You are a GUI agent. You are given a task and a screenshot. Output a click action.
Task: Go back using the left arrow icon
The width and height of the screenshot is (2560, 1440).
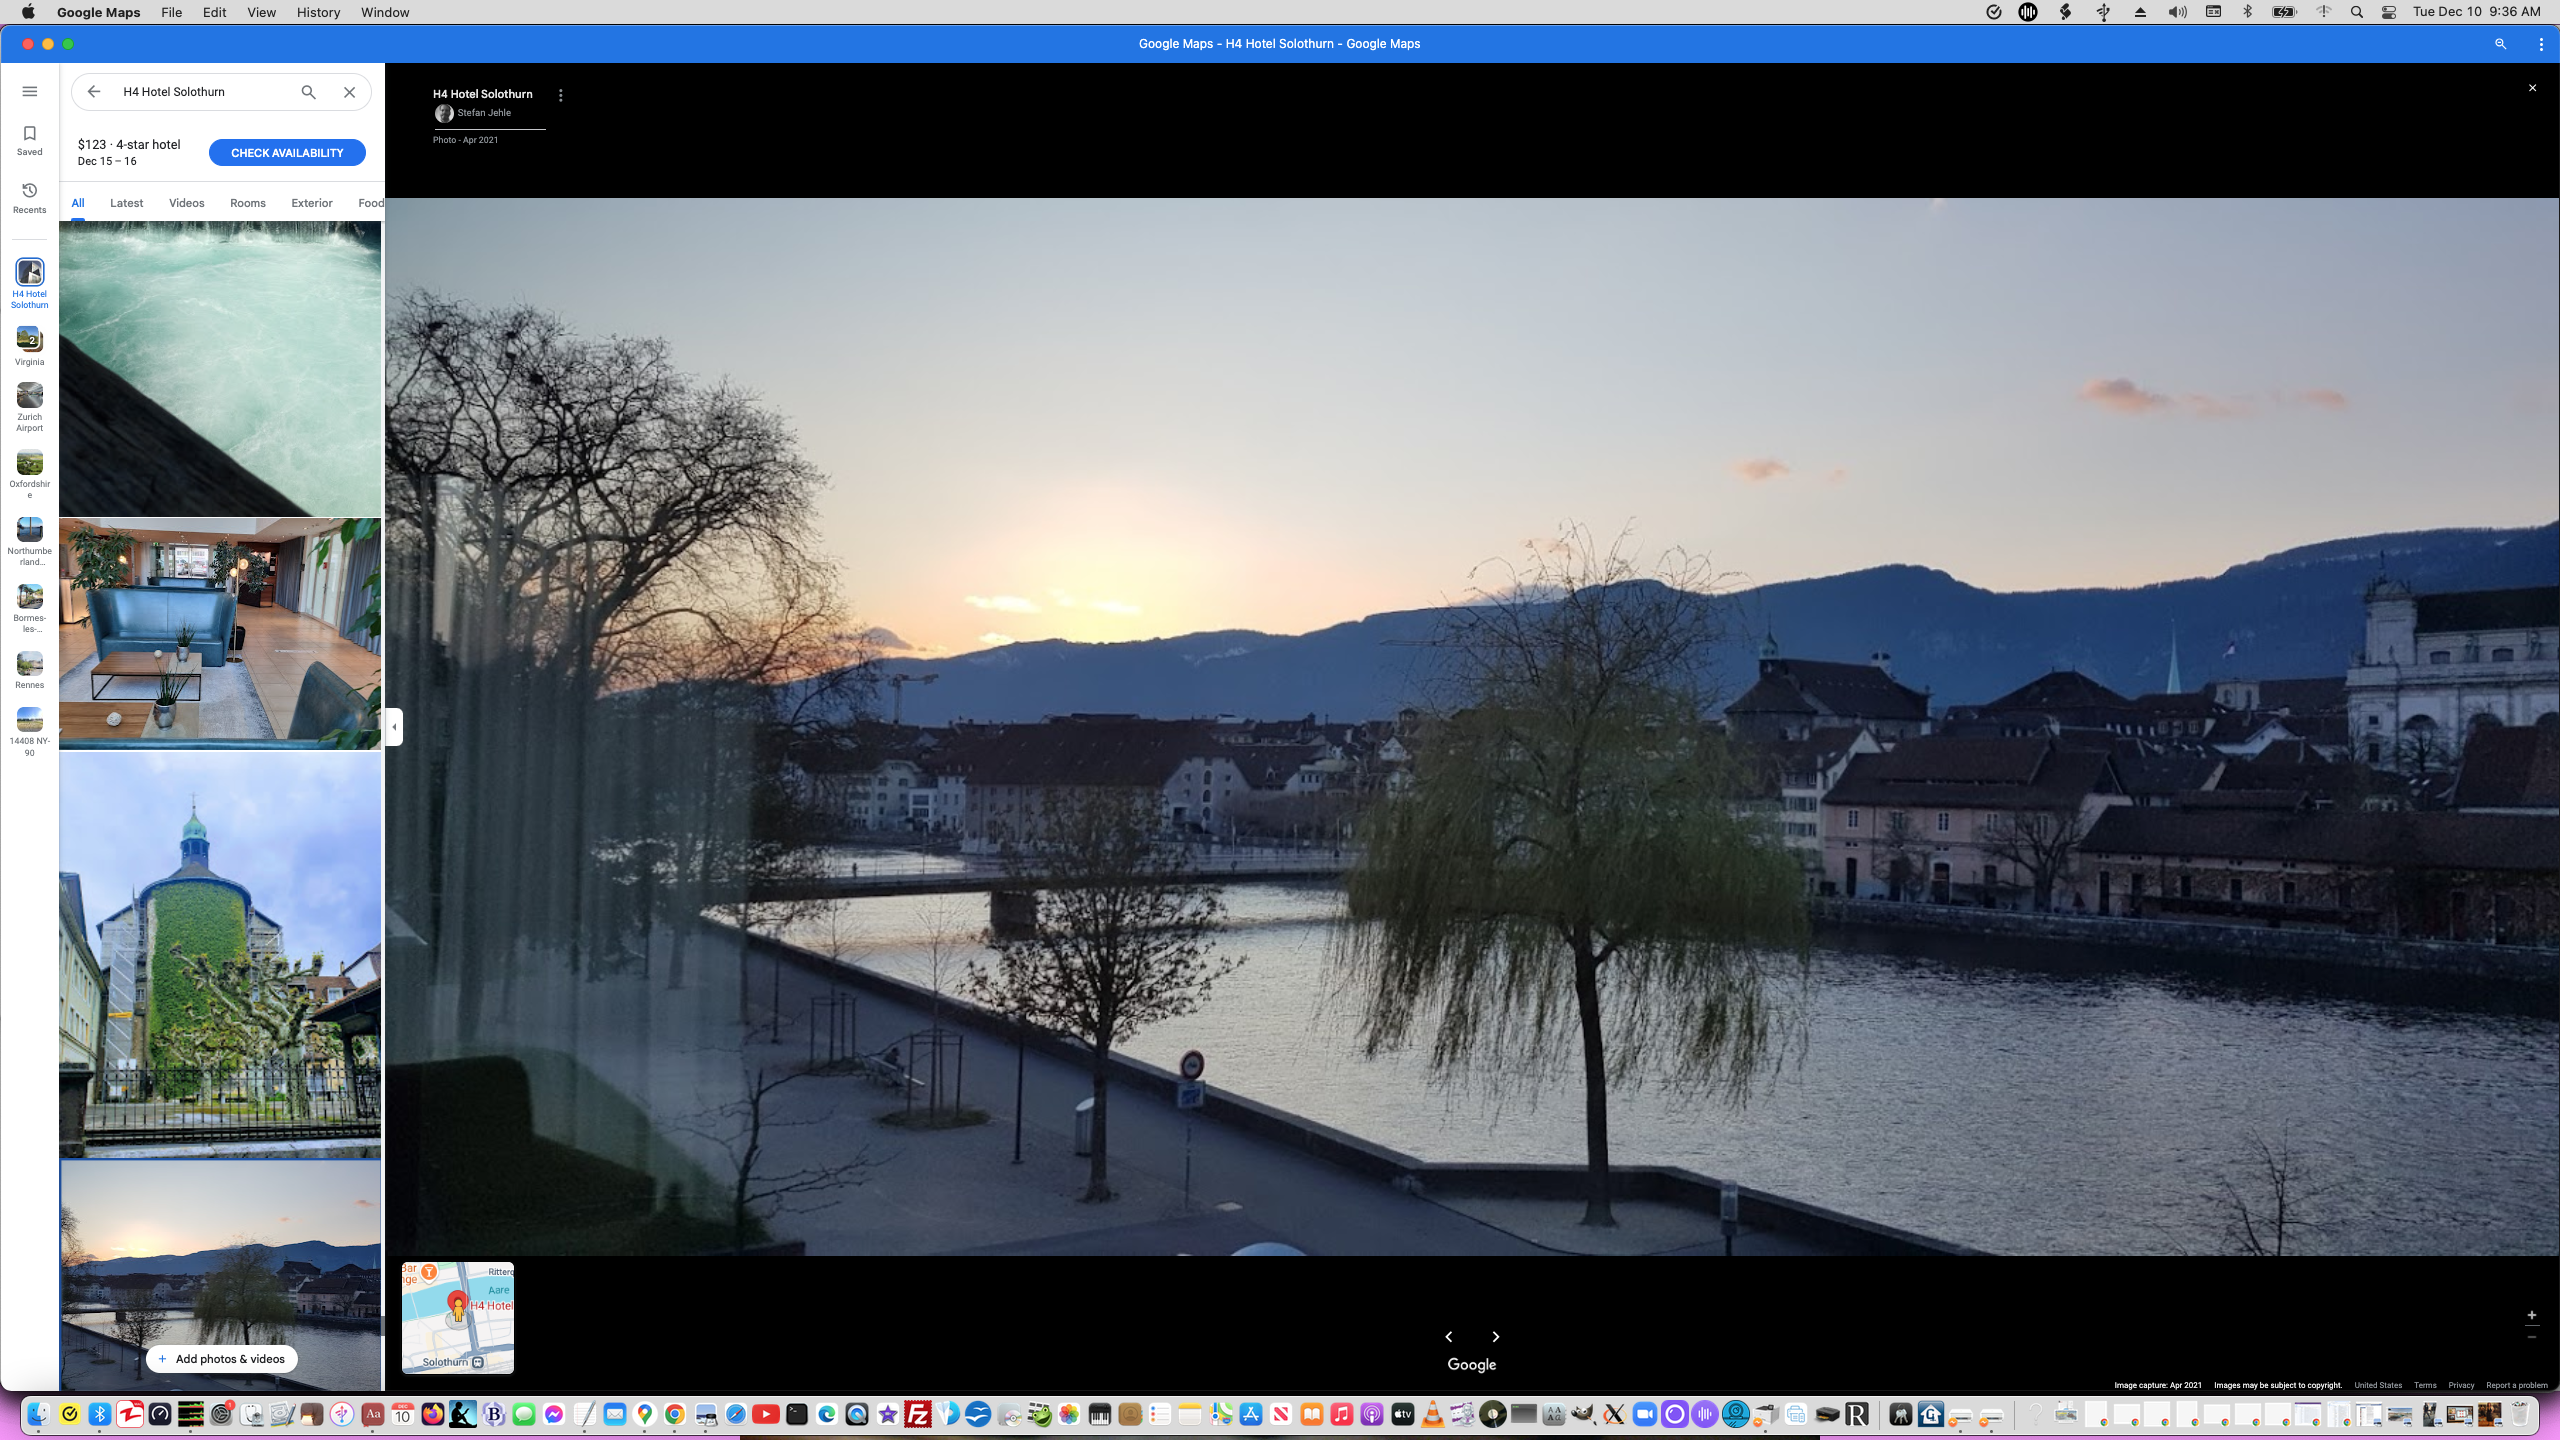click(93, 91)
